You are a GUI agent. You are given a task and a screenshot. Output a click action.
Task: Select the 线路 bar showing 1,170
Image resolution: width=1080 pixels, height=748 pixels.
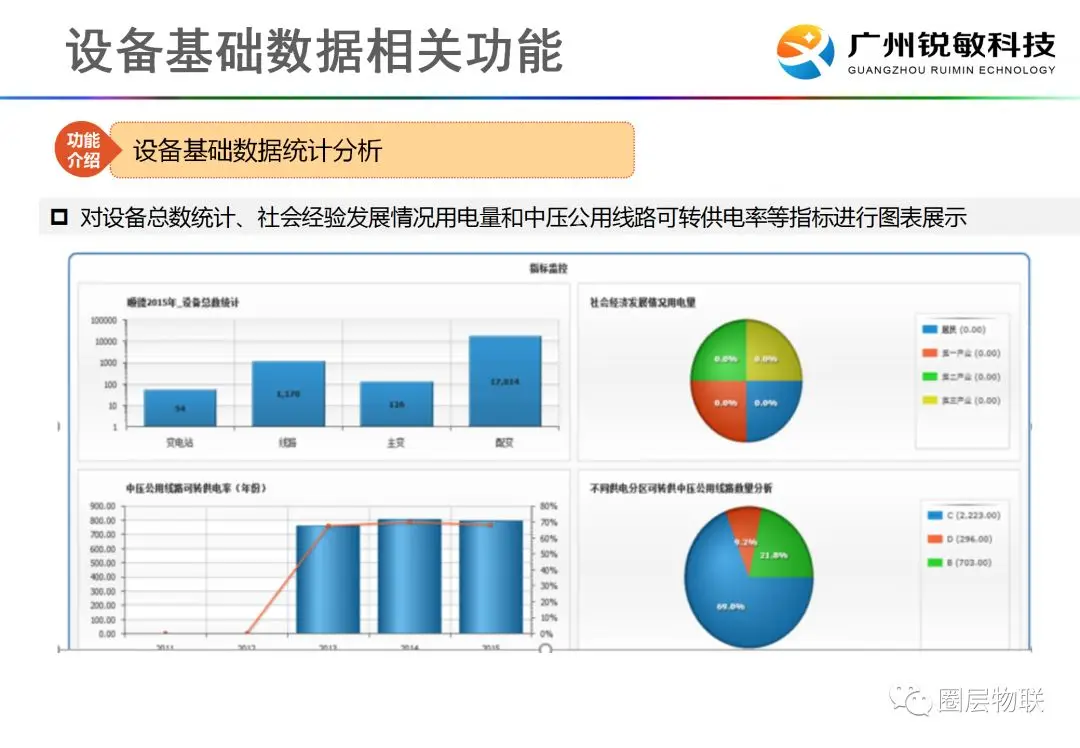coord(288,393)
